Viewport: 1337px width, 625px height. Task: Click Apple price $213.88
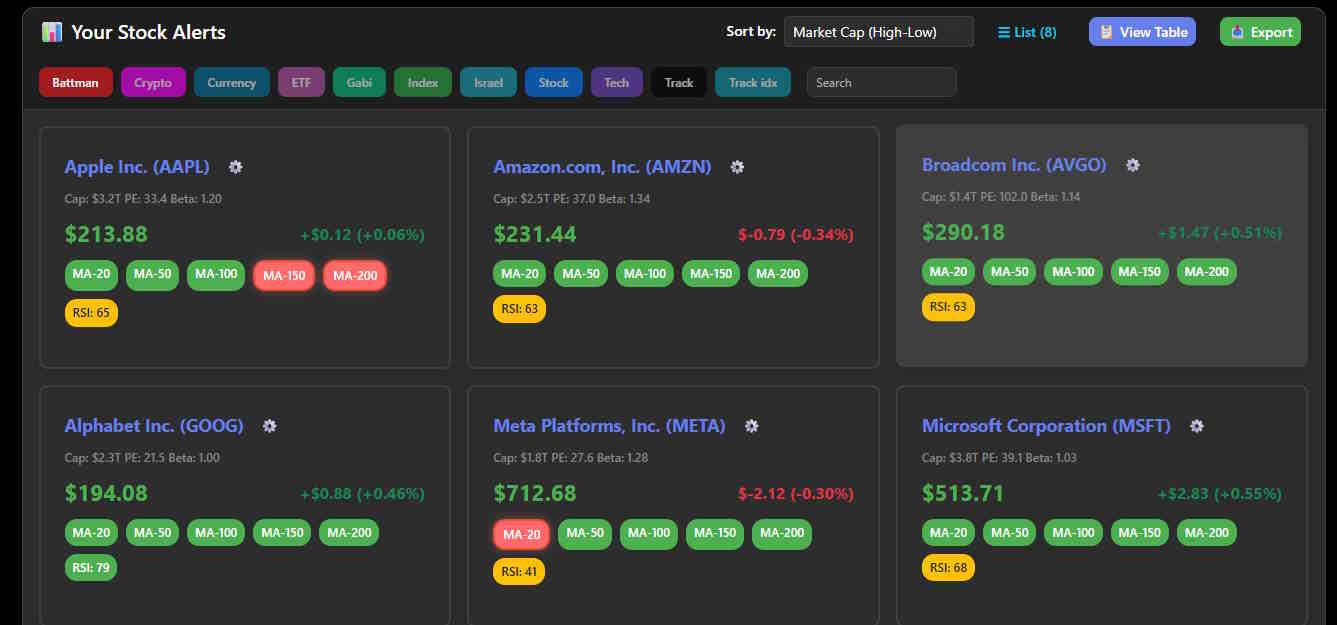[x=106, y=235]
